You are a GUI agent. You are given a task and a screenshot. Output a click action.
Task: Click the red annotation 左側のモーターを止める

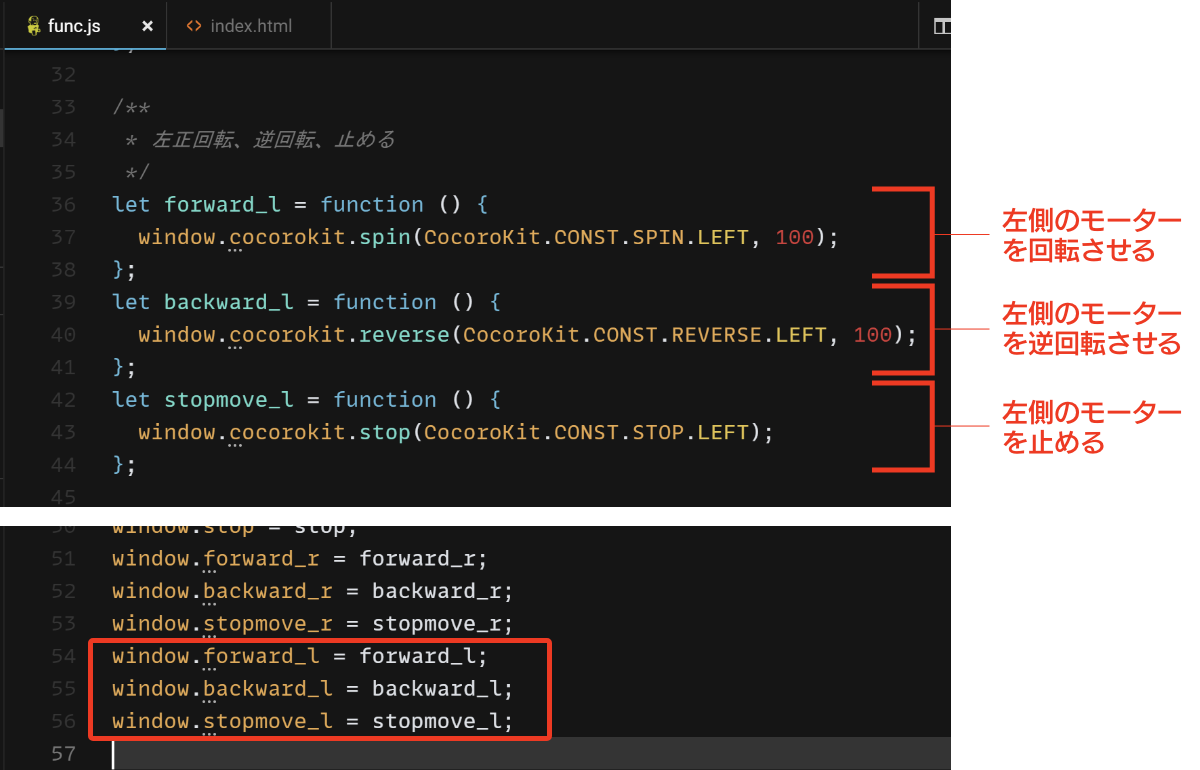[x=1090, y=427]
